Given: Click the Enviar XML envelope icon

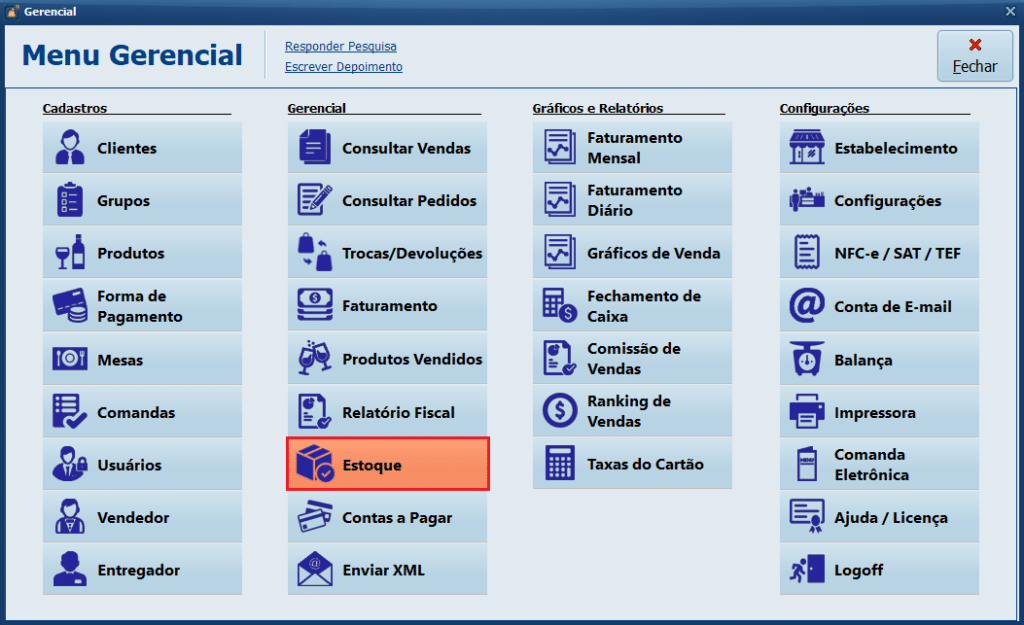Looking at the screenshot, I should pyautogui.click(x=315, y=570).
